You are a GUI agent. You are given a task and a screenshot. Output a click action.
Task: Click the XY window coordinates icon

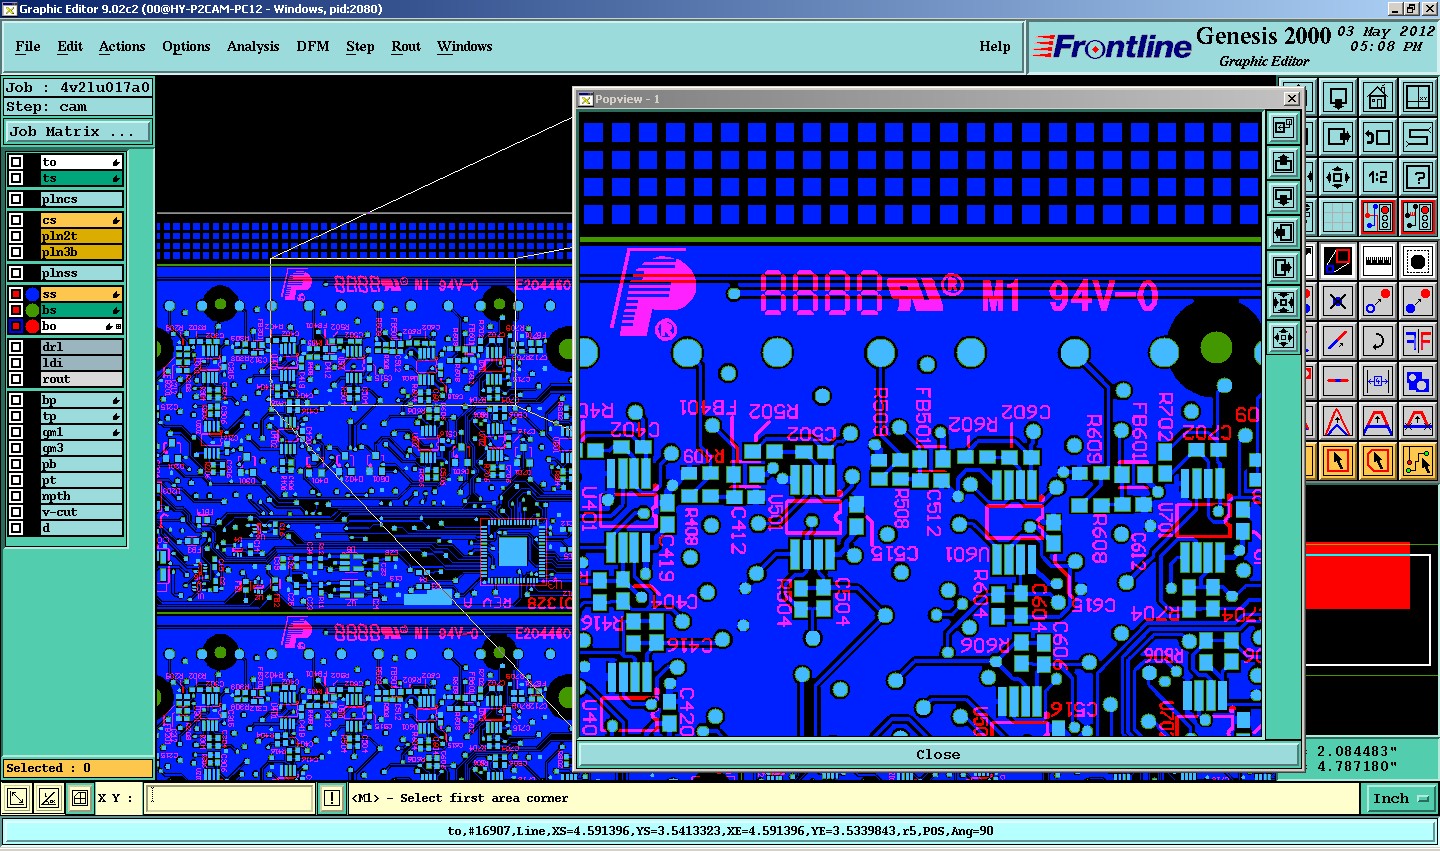pyautogui.click(x=1418, y=98)
